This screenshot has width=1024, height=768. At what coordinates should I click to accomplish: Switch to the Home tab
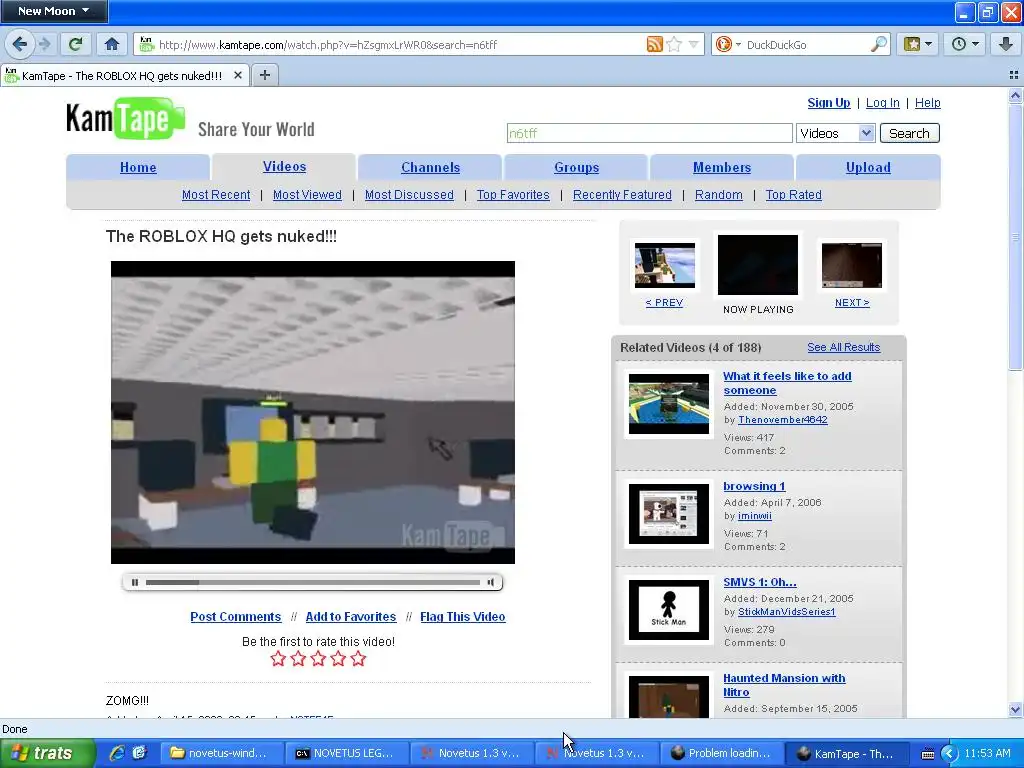click(138, 167)
